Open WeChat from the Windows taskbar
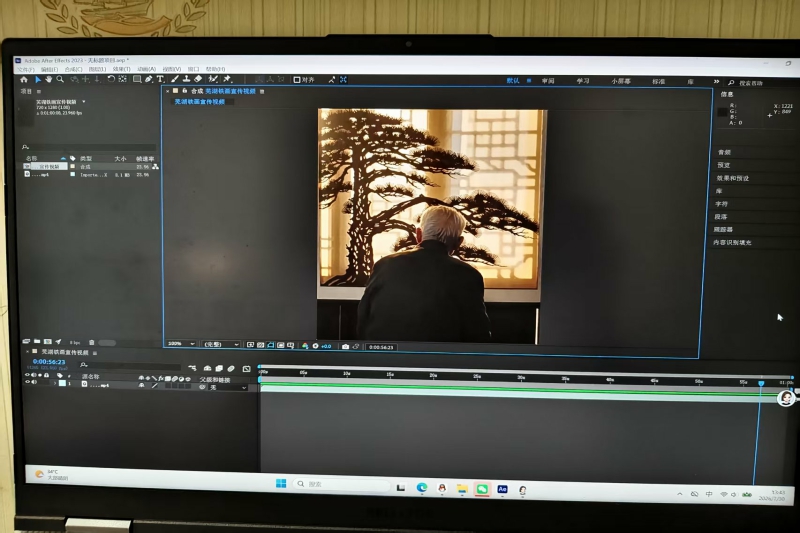Viewport: 800px width, 533px height. tap(482, 489)
